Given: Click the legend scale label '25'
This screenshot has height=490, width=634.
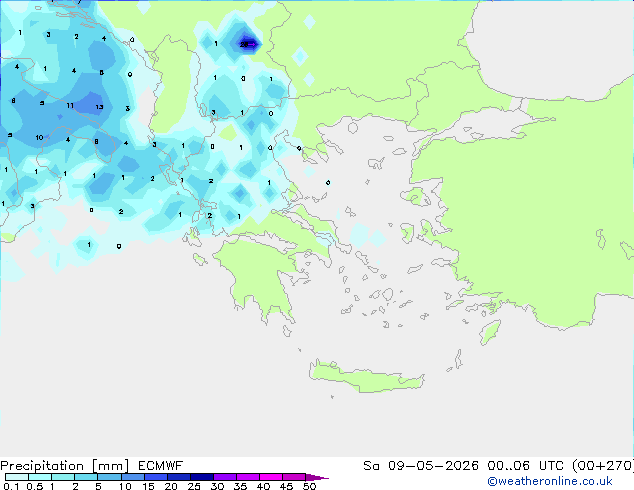Looking at the screenshot, I should point(194,486).
